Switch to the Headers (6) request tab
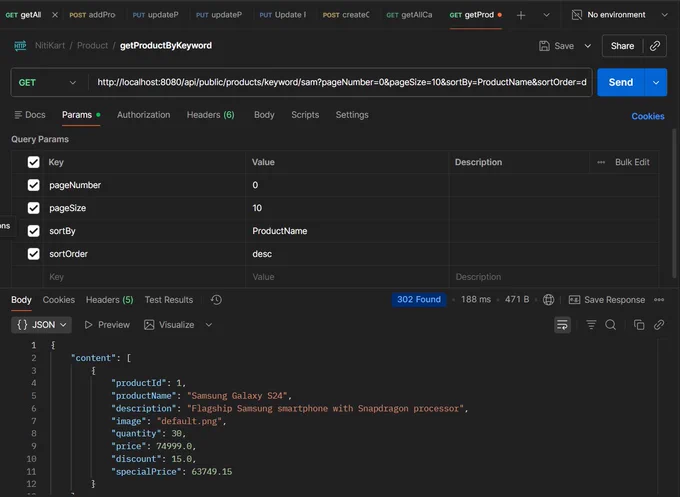The width and height of the screenshot is (680, 497). tap(210, 115)
